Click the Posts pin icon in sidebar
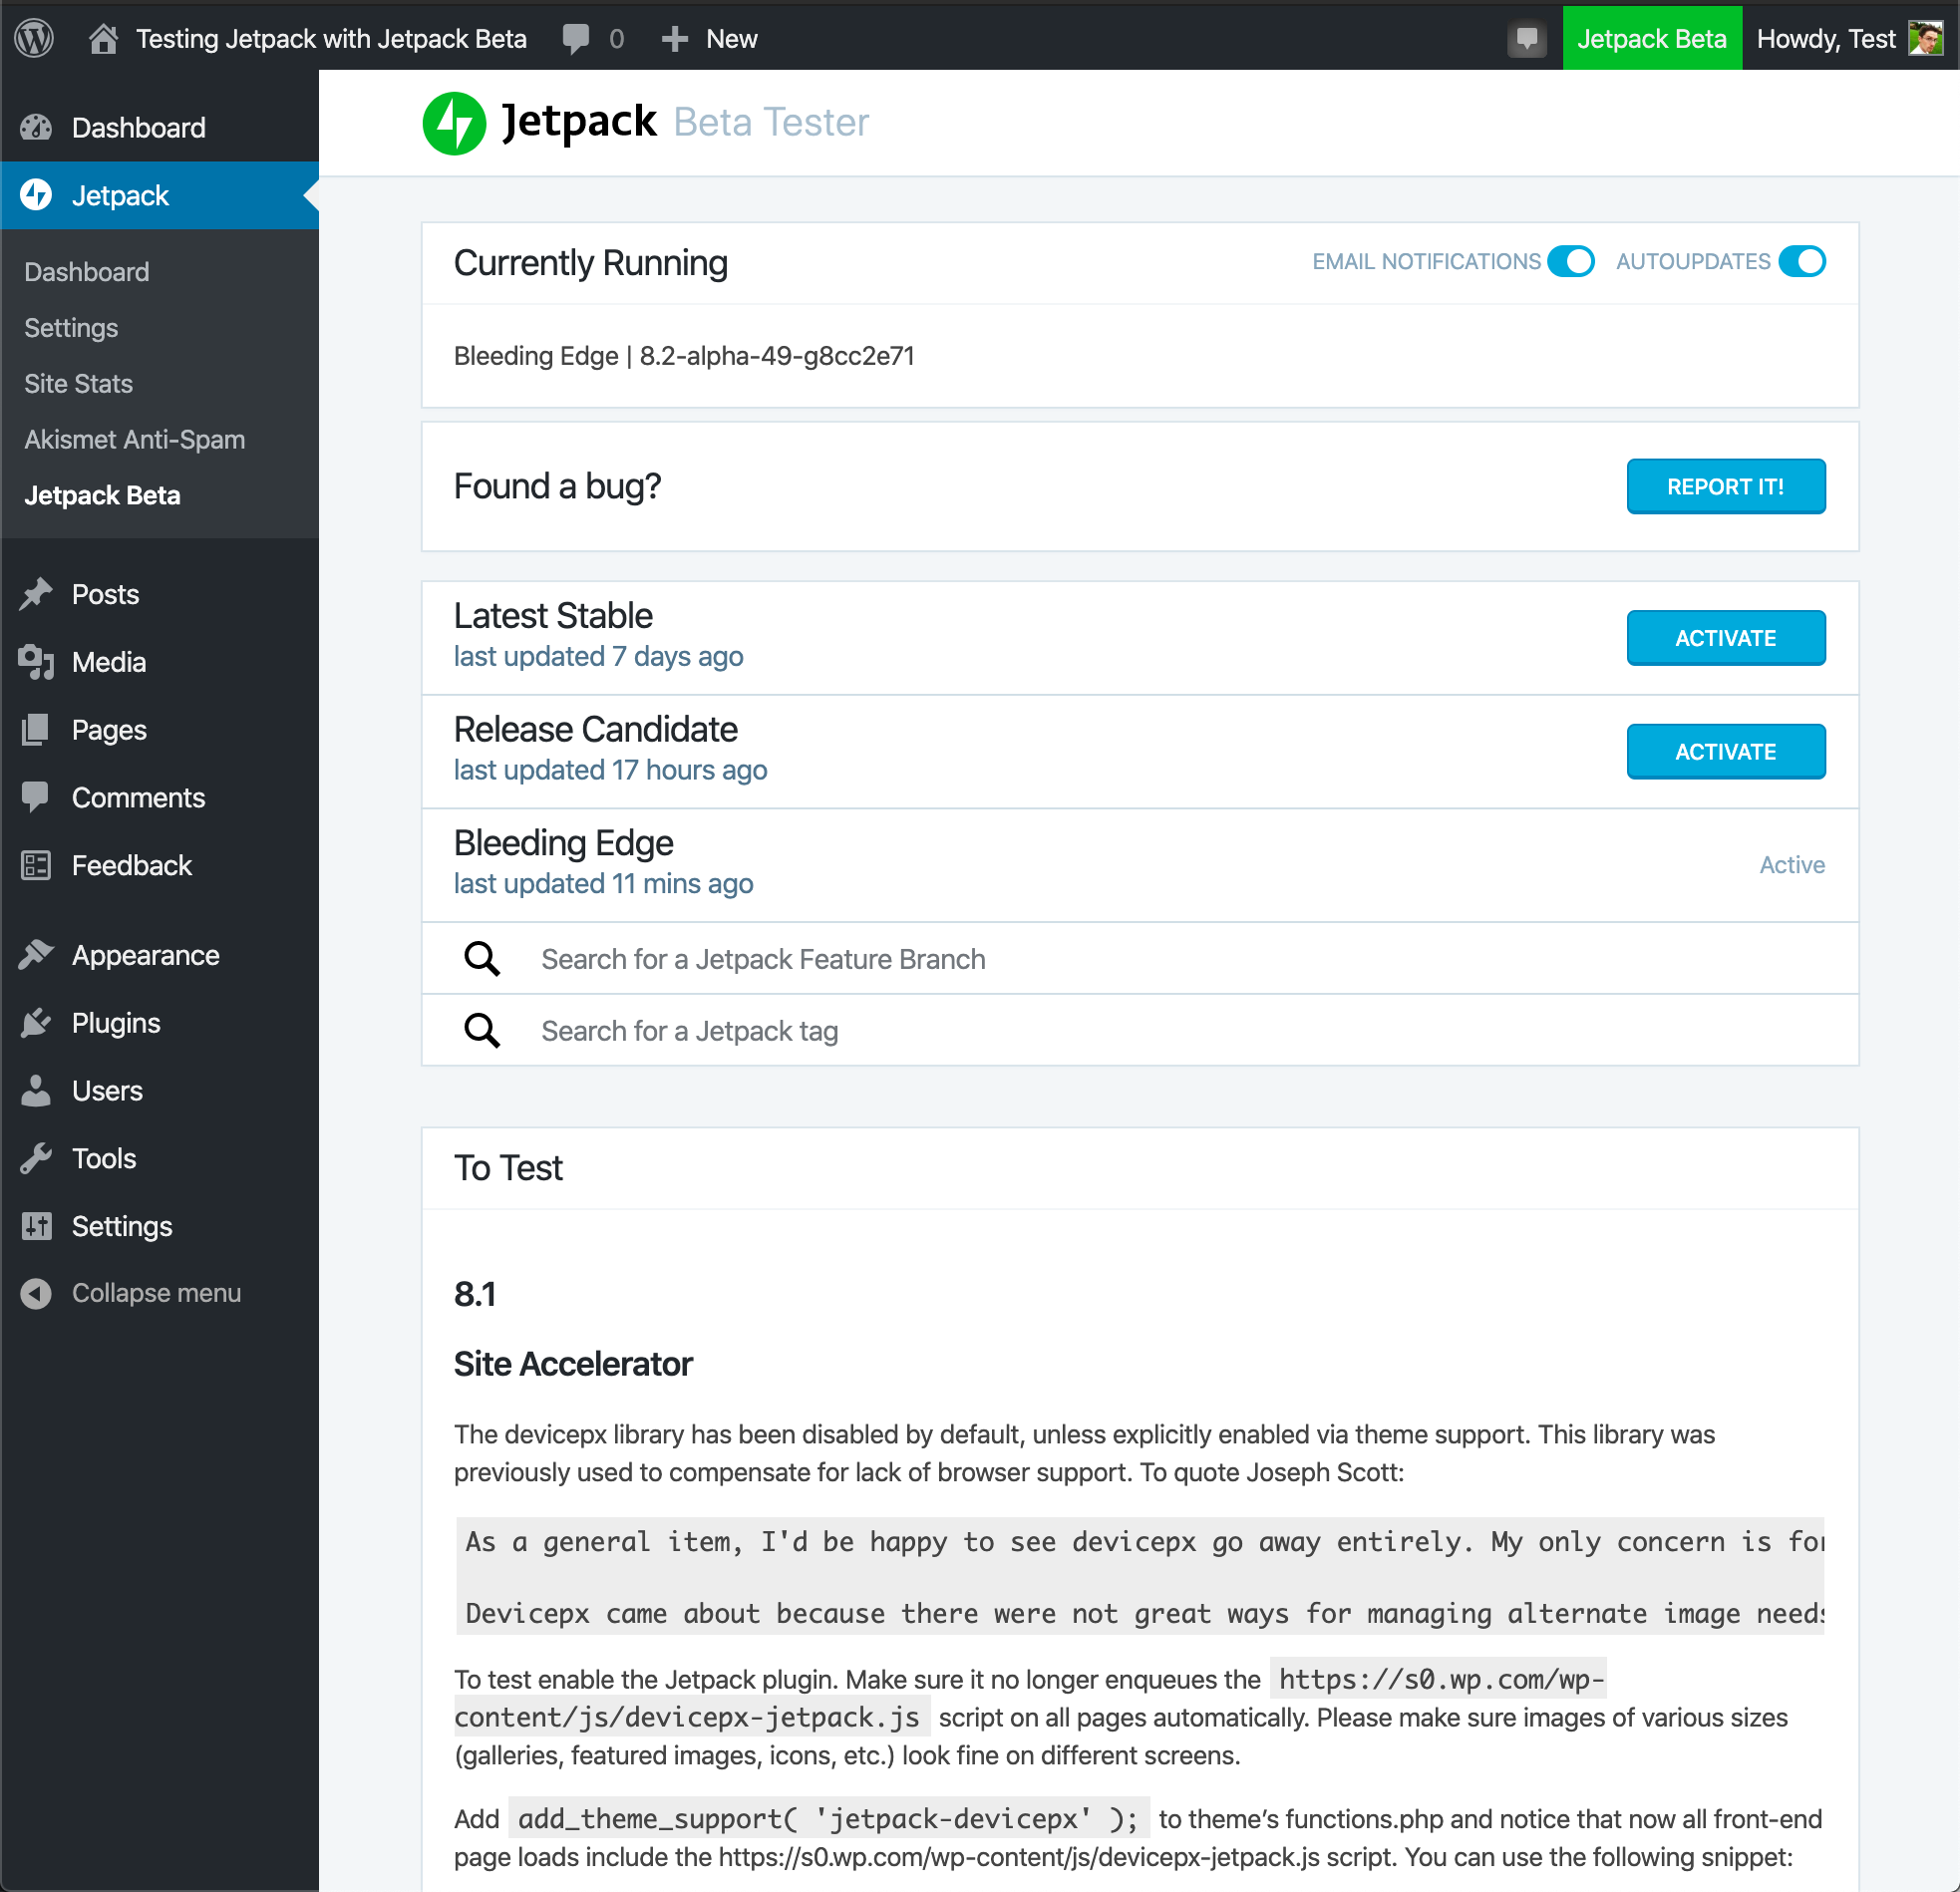Screen dimensions: 1960x1892 click(x=36, y=594)
